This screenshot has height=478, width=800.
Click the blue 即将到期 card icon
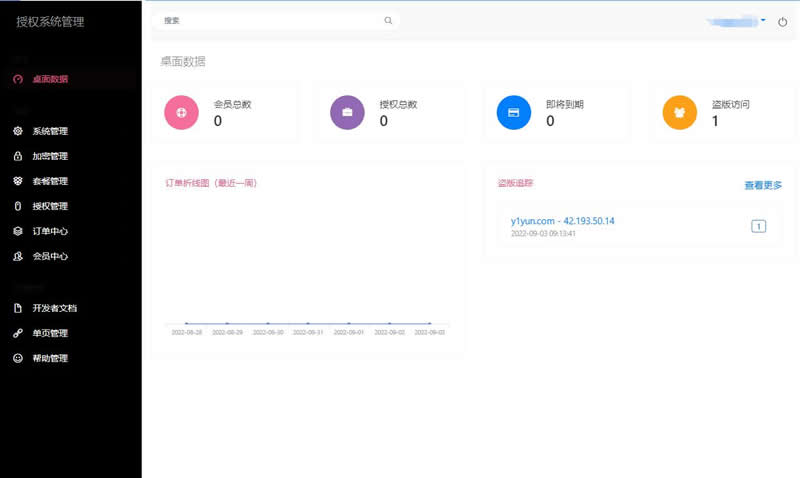point(514,112)
